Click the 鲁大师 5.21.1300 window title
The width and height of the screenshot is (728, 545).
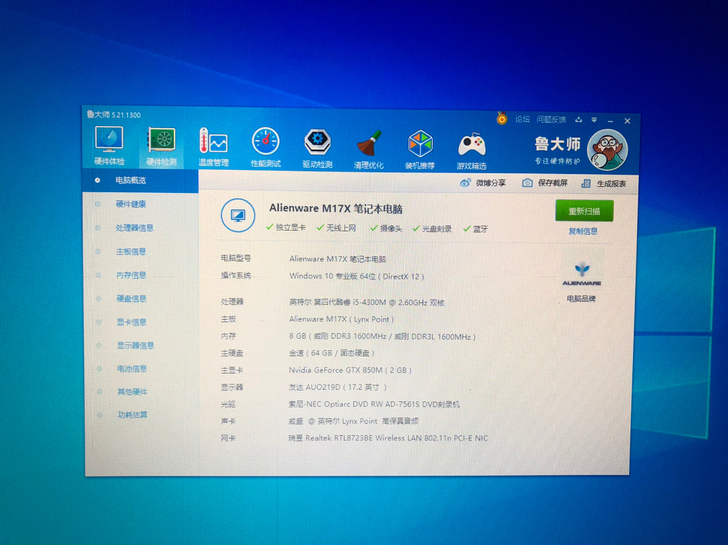tap(114, 115)
